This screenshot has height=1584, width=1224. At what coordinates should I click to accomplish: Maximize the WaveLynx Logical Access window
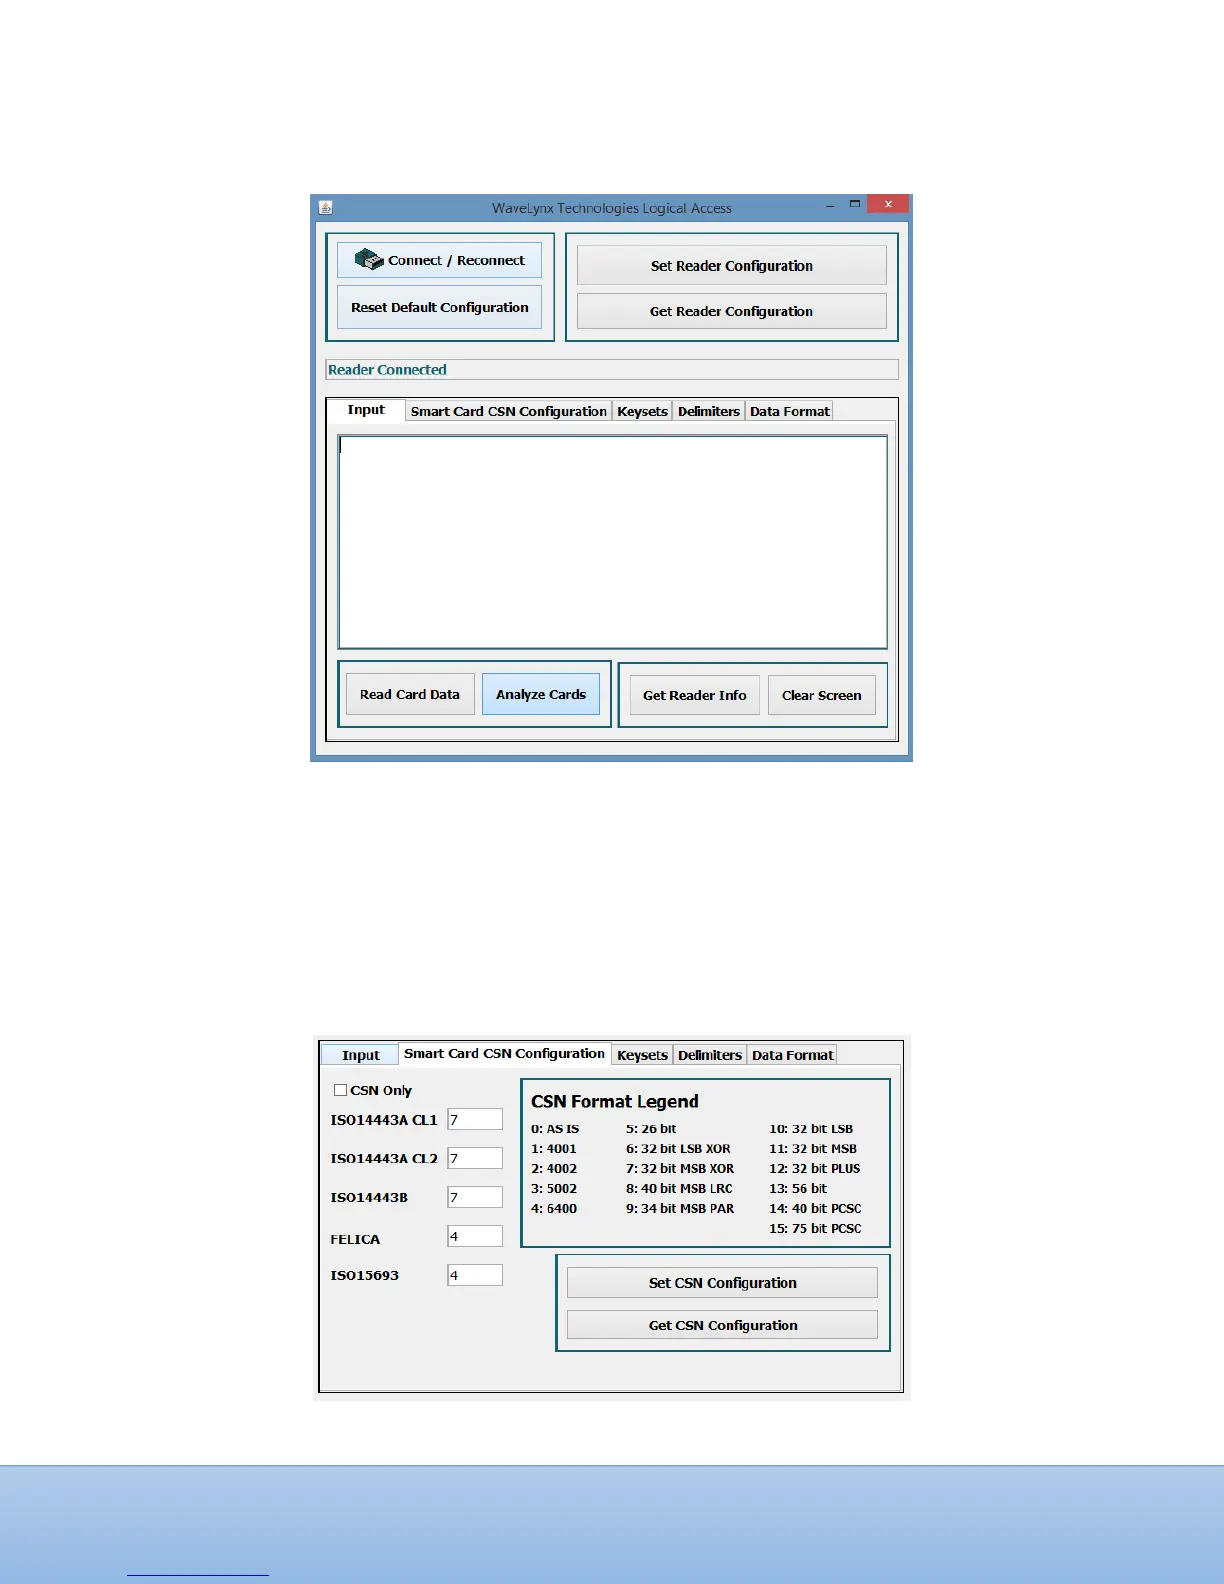[x=854, y=204]
